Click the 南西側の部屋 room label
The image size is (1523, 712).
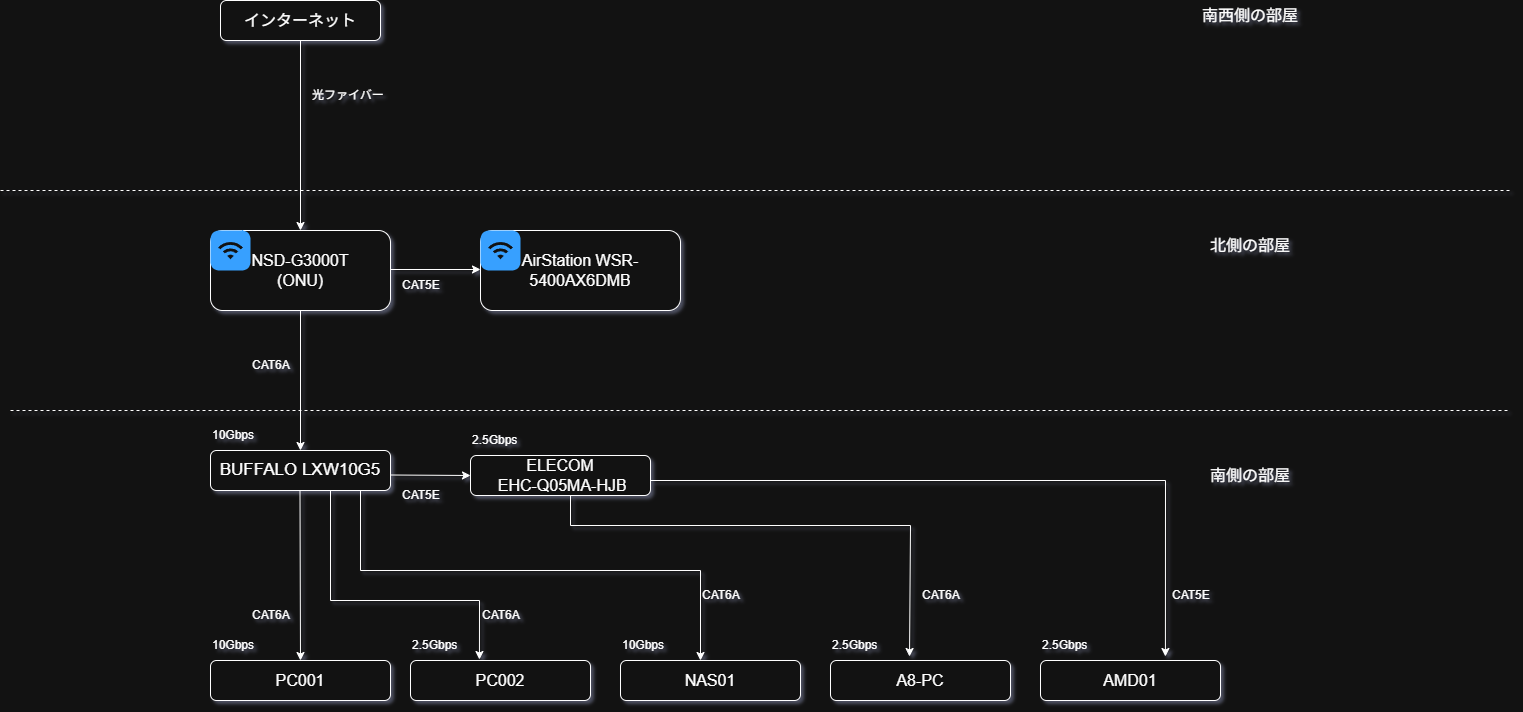(x=1250, y=16)
